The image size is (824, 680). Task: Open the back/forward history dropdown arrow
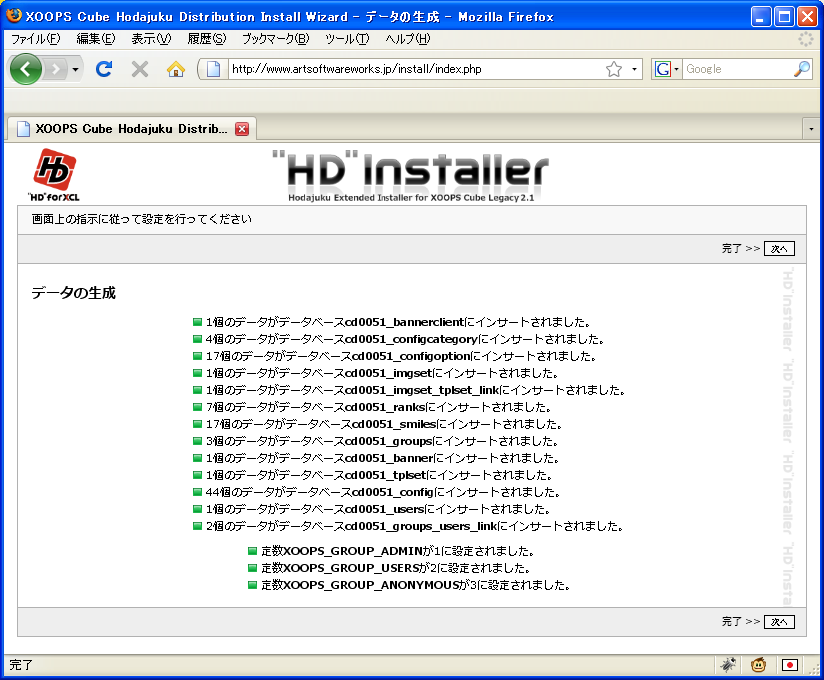pos(75,69)
